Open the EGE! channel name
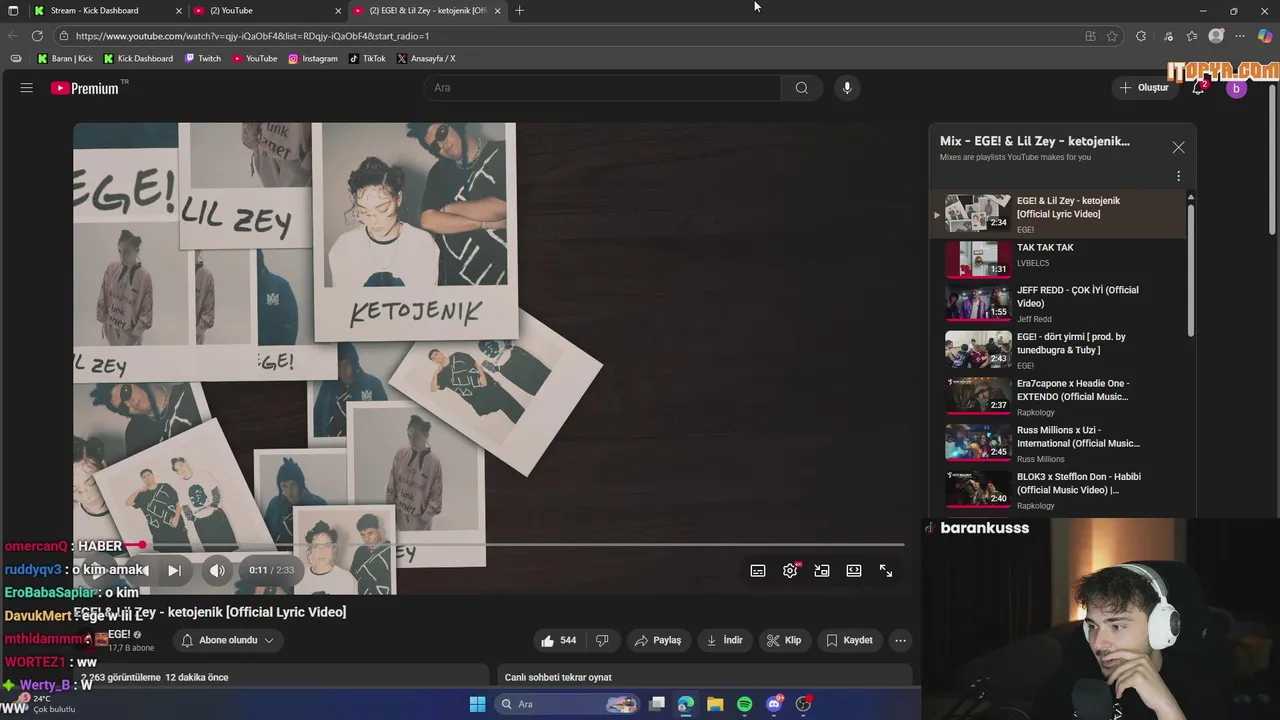Viewport: 1280px width, 720px height. tap(119, 634)
